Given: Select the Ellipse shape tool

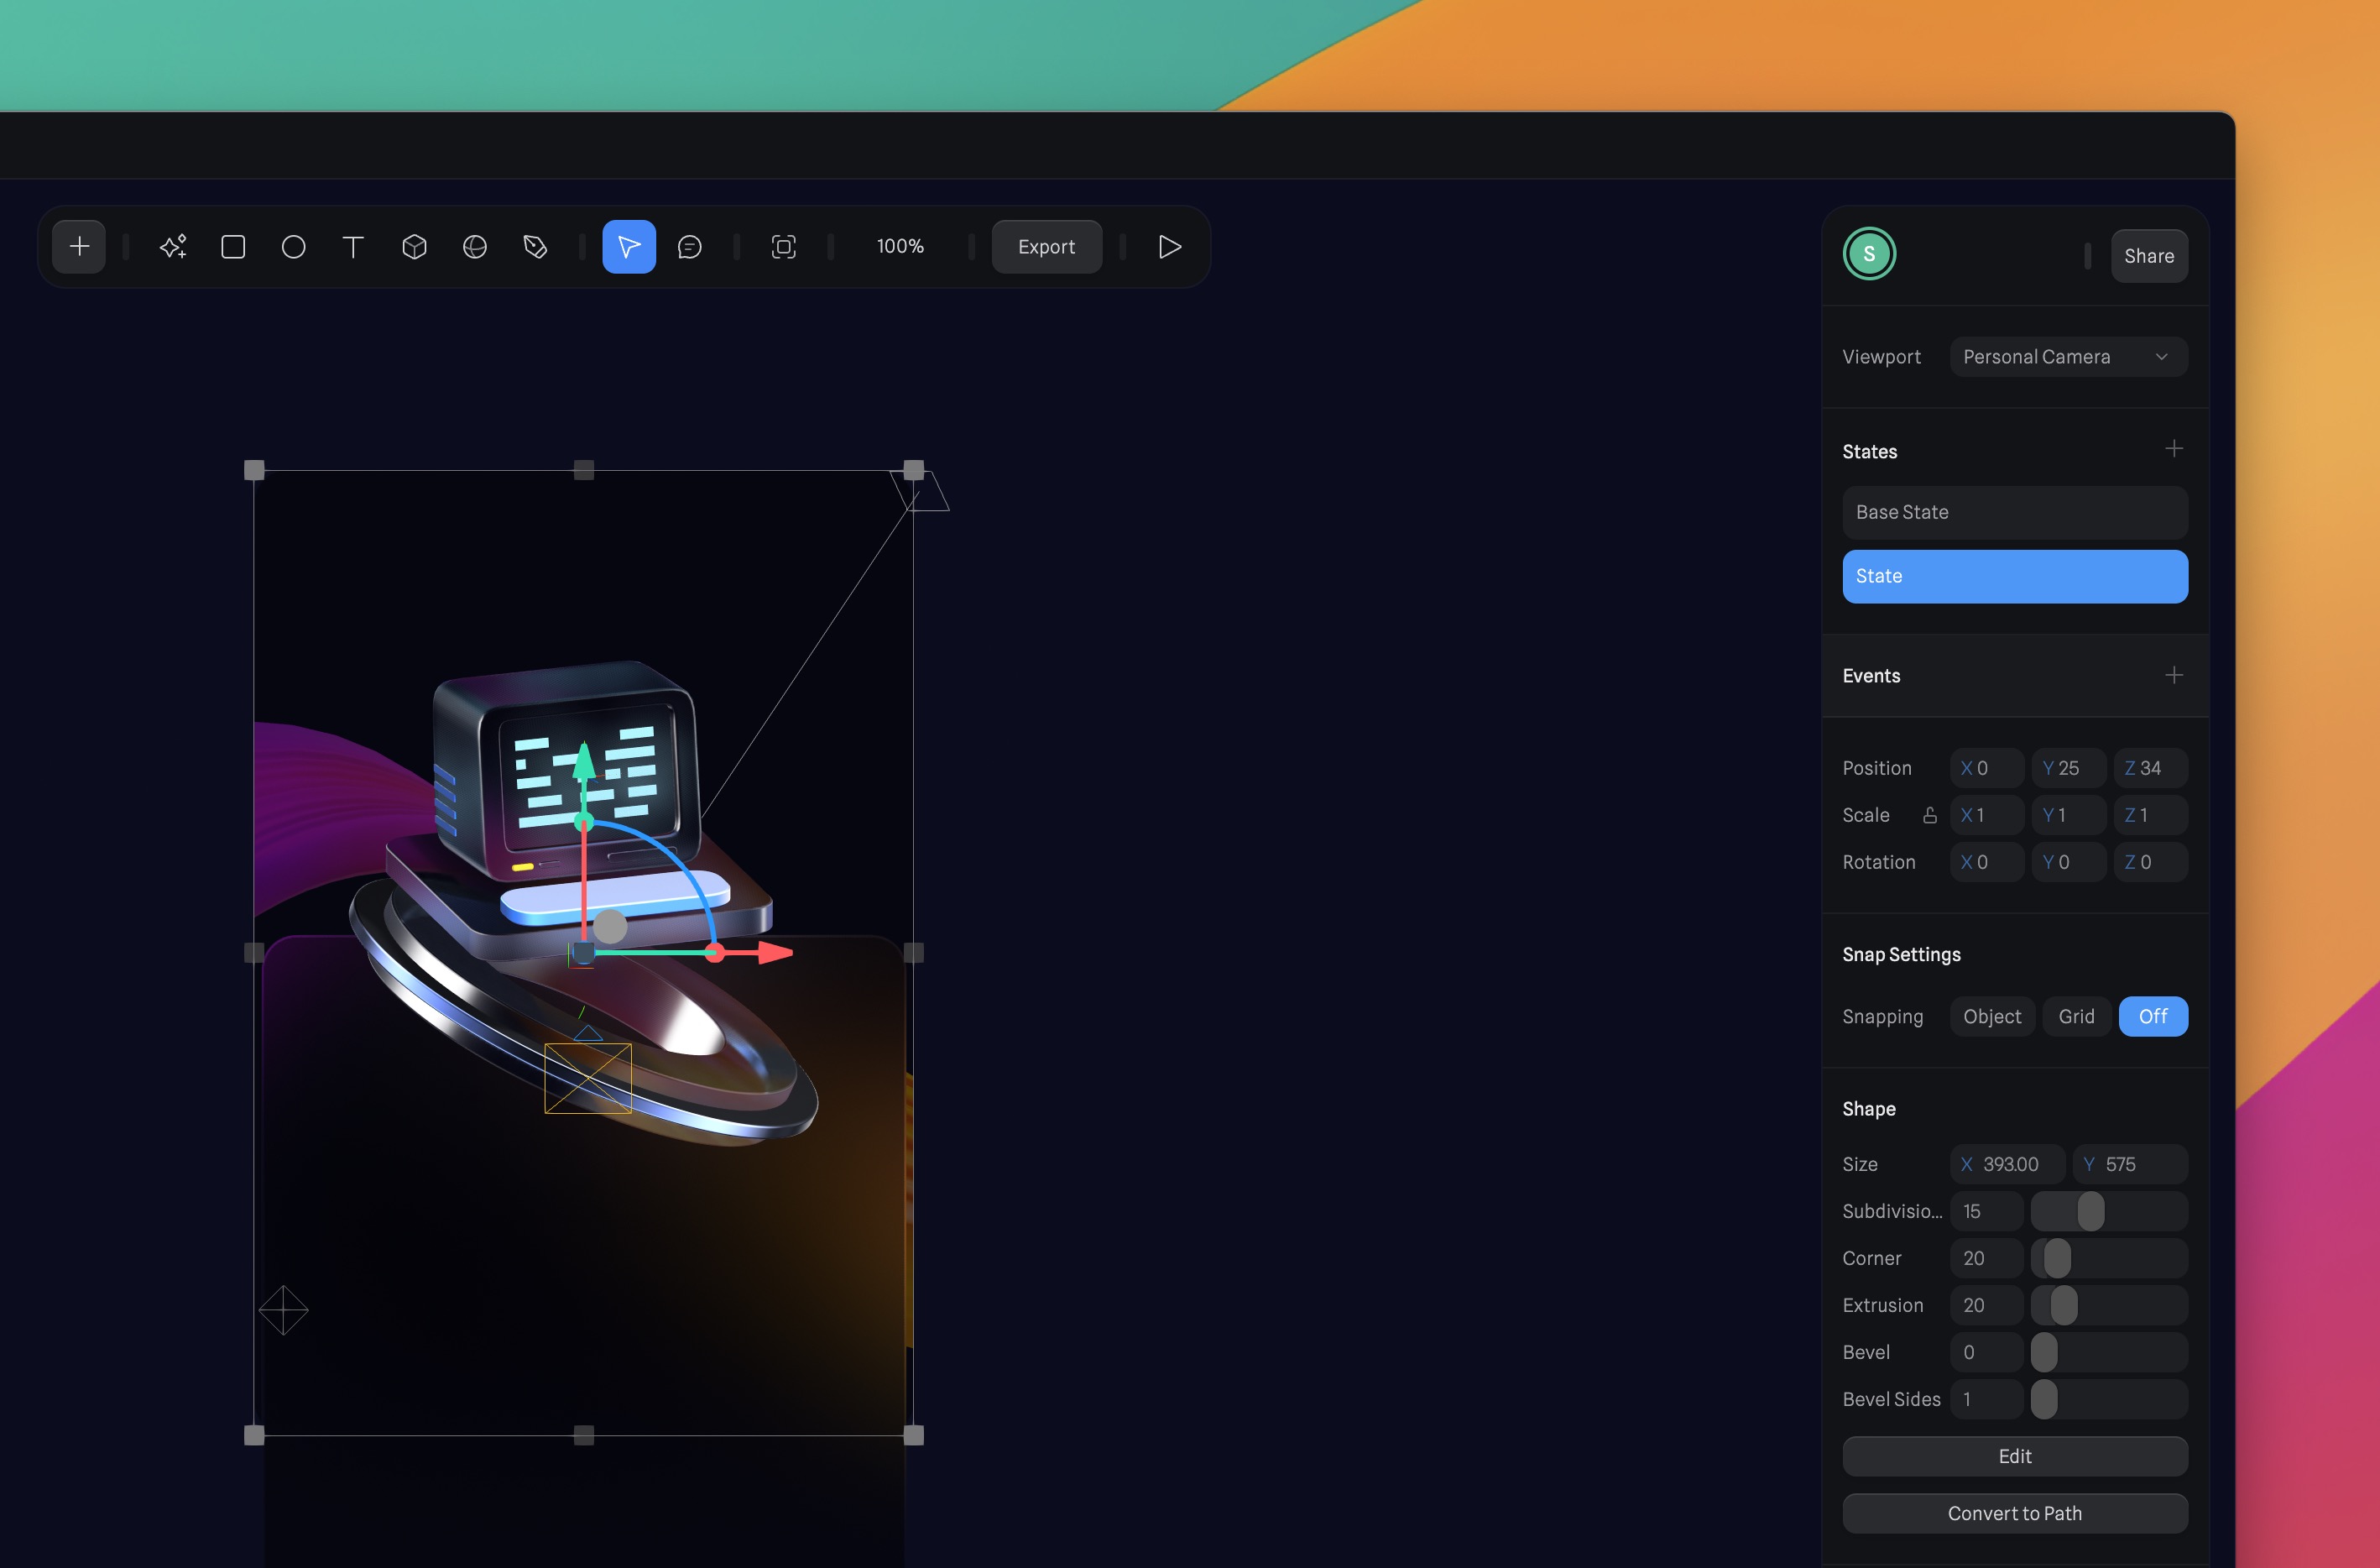Looking at the screenshot, I should tap(293, 246).
